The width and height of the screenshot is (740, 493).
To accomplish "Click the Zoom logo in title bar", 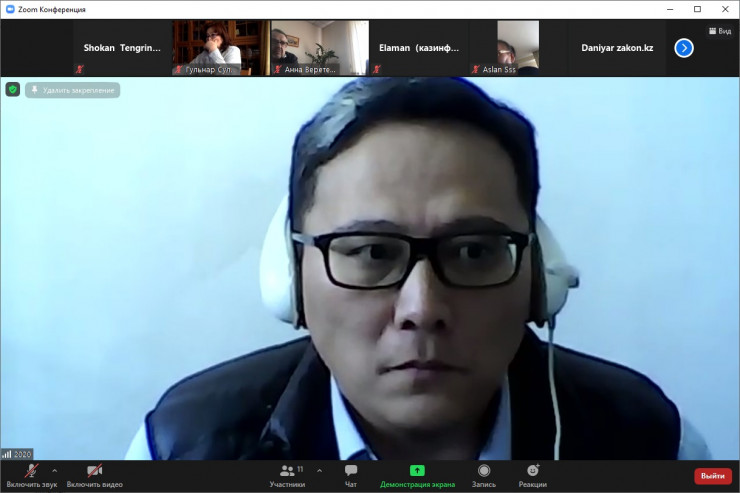I will 10,9.
